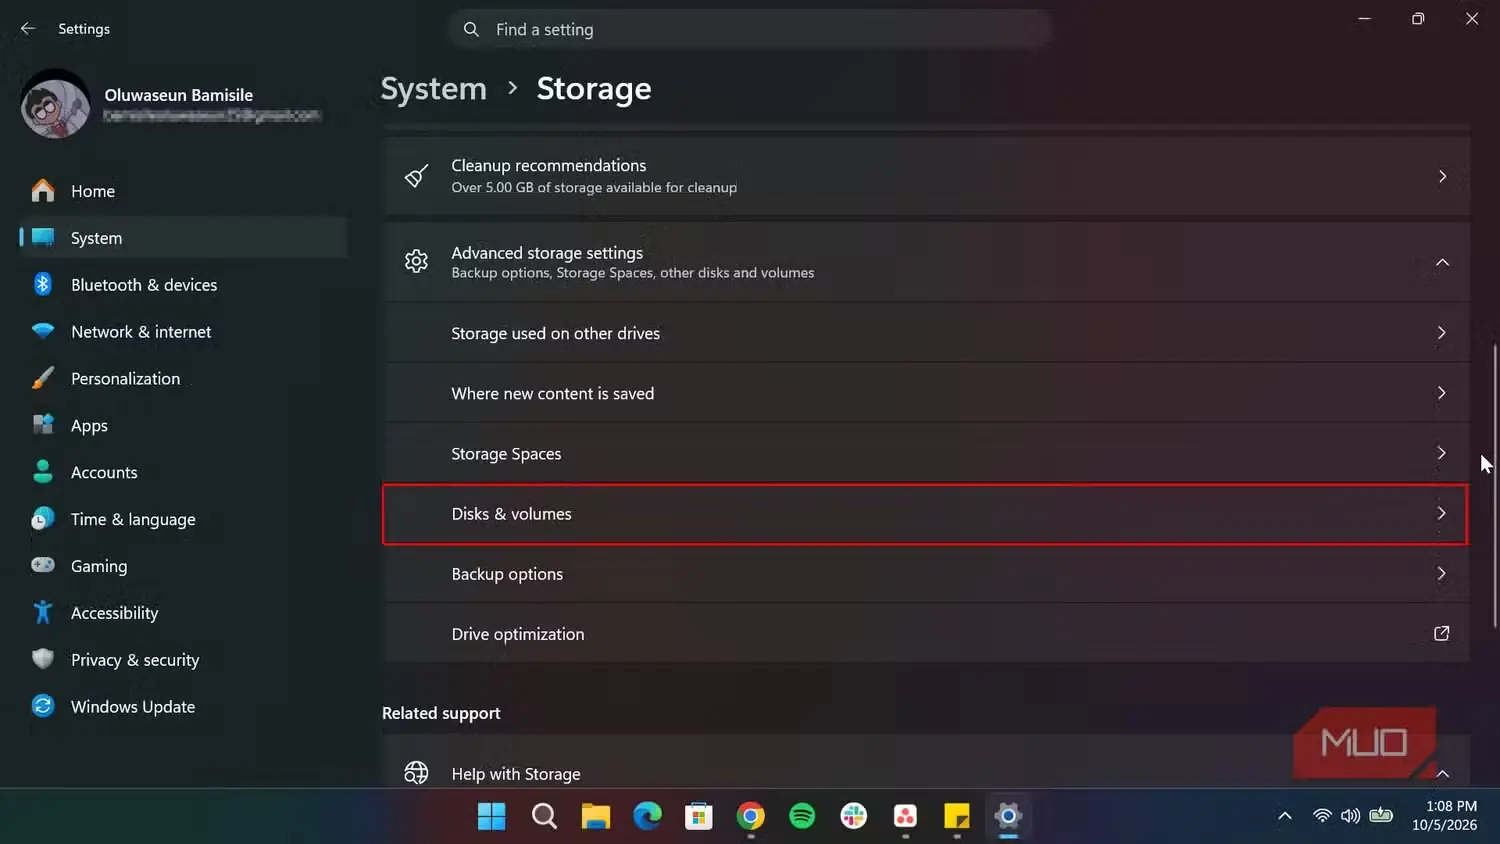
Task: Open the Windows Start button on taskbar
Action: (491, 817)
